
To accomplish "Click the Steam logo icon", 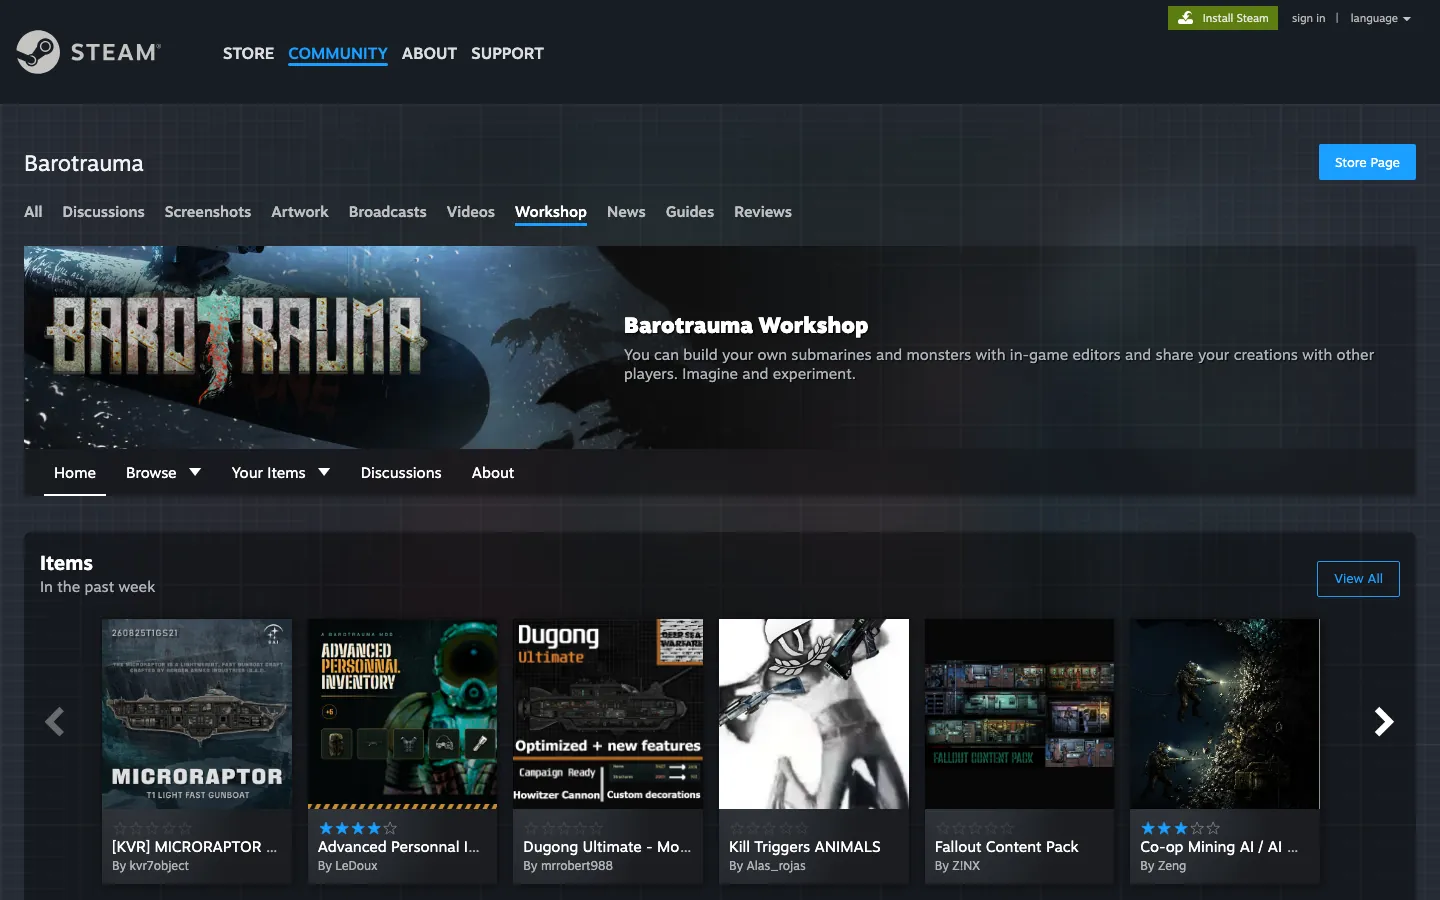I will [38, 52].
